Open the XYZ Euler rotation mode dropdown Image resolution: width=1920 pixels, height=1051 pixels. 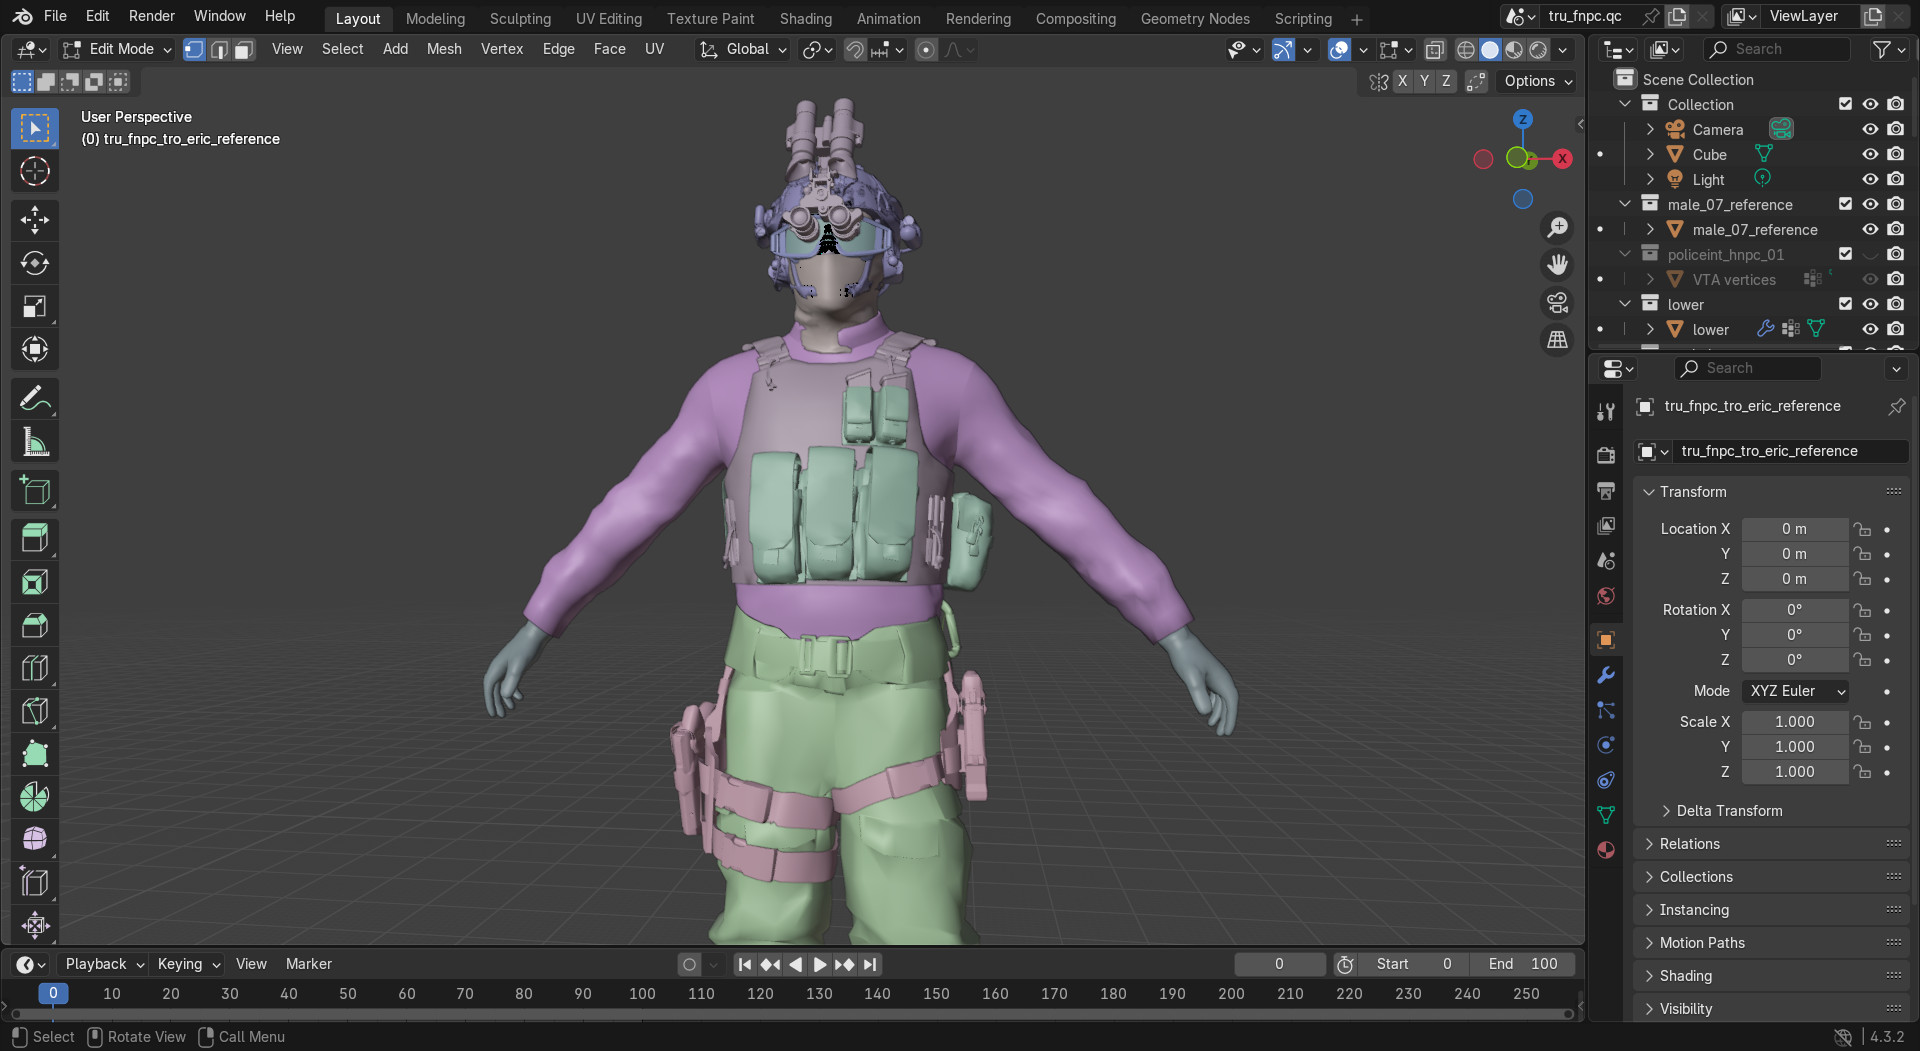click(x=1795, y=691)
